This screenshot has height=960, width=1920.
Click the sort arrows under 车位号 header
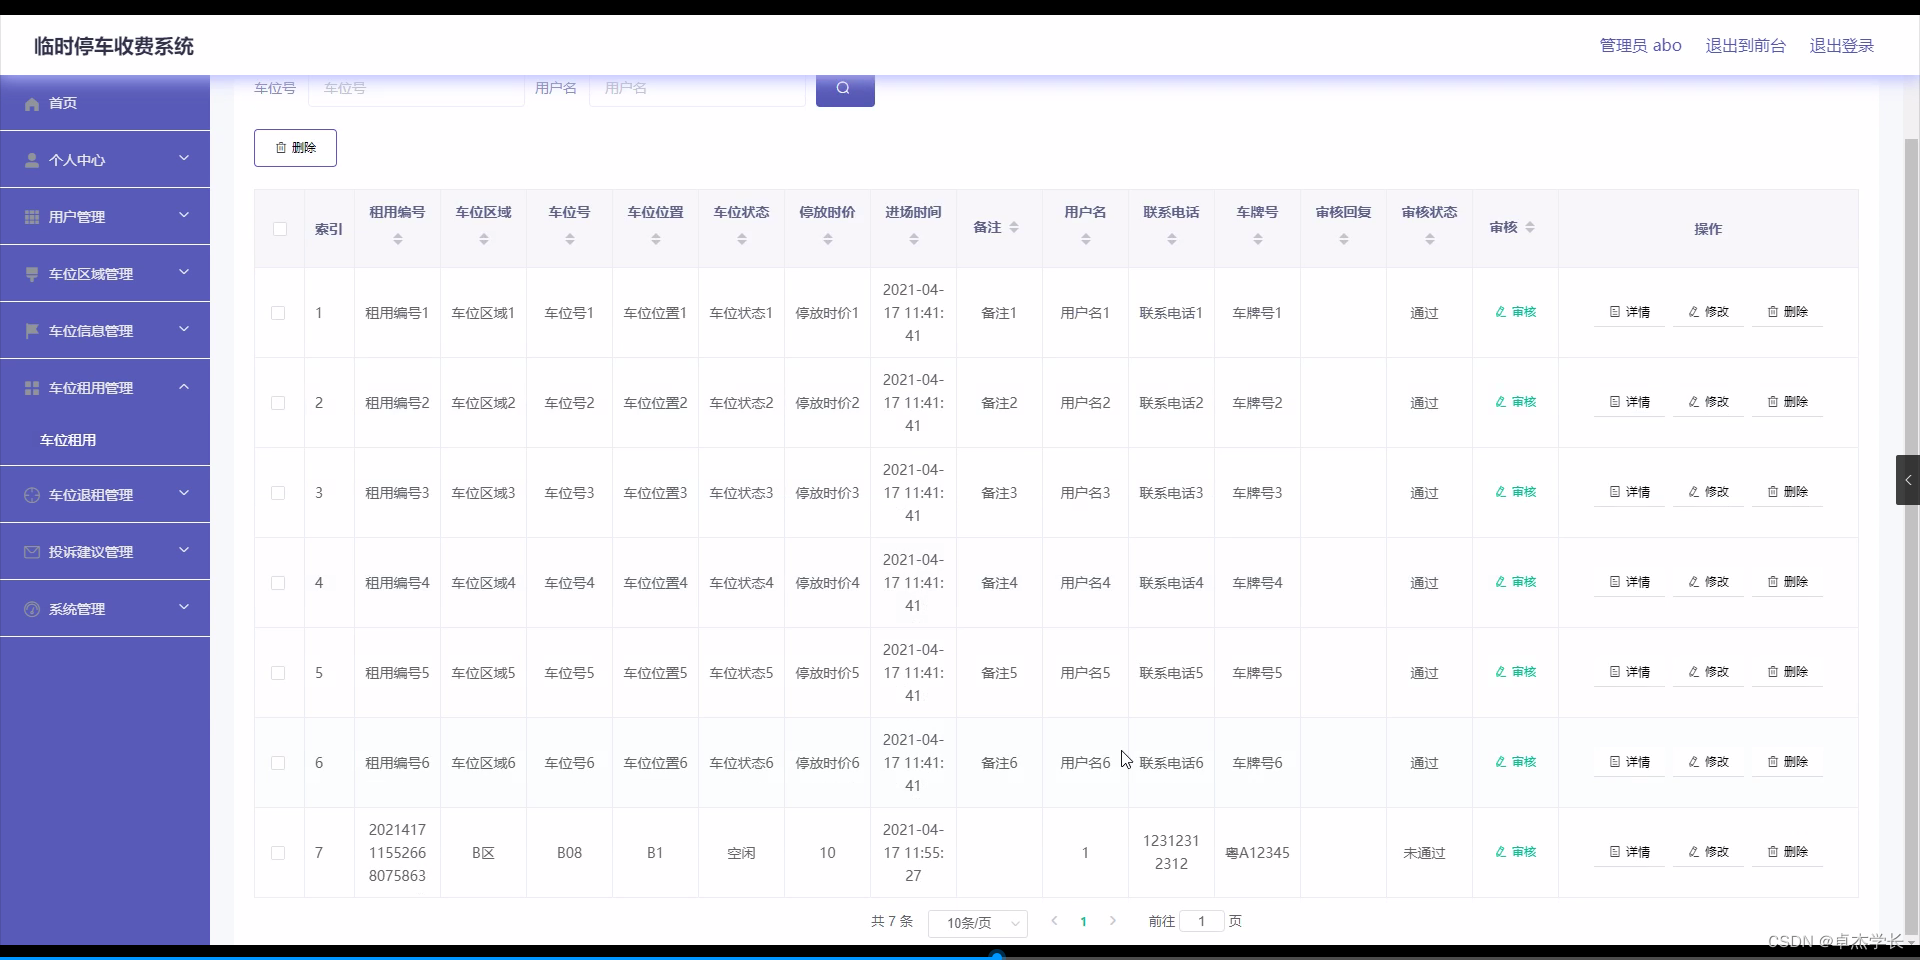pyautogui.click(x=570, y=239)
